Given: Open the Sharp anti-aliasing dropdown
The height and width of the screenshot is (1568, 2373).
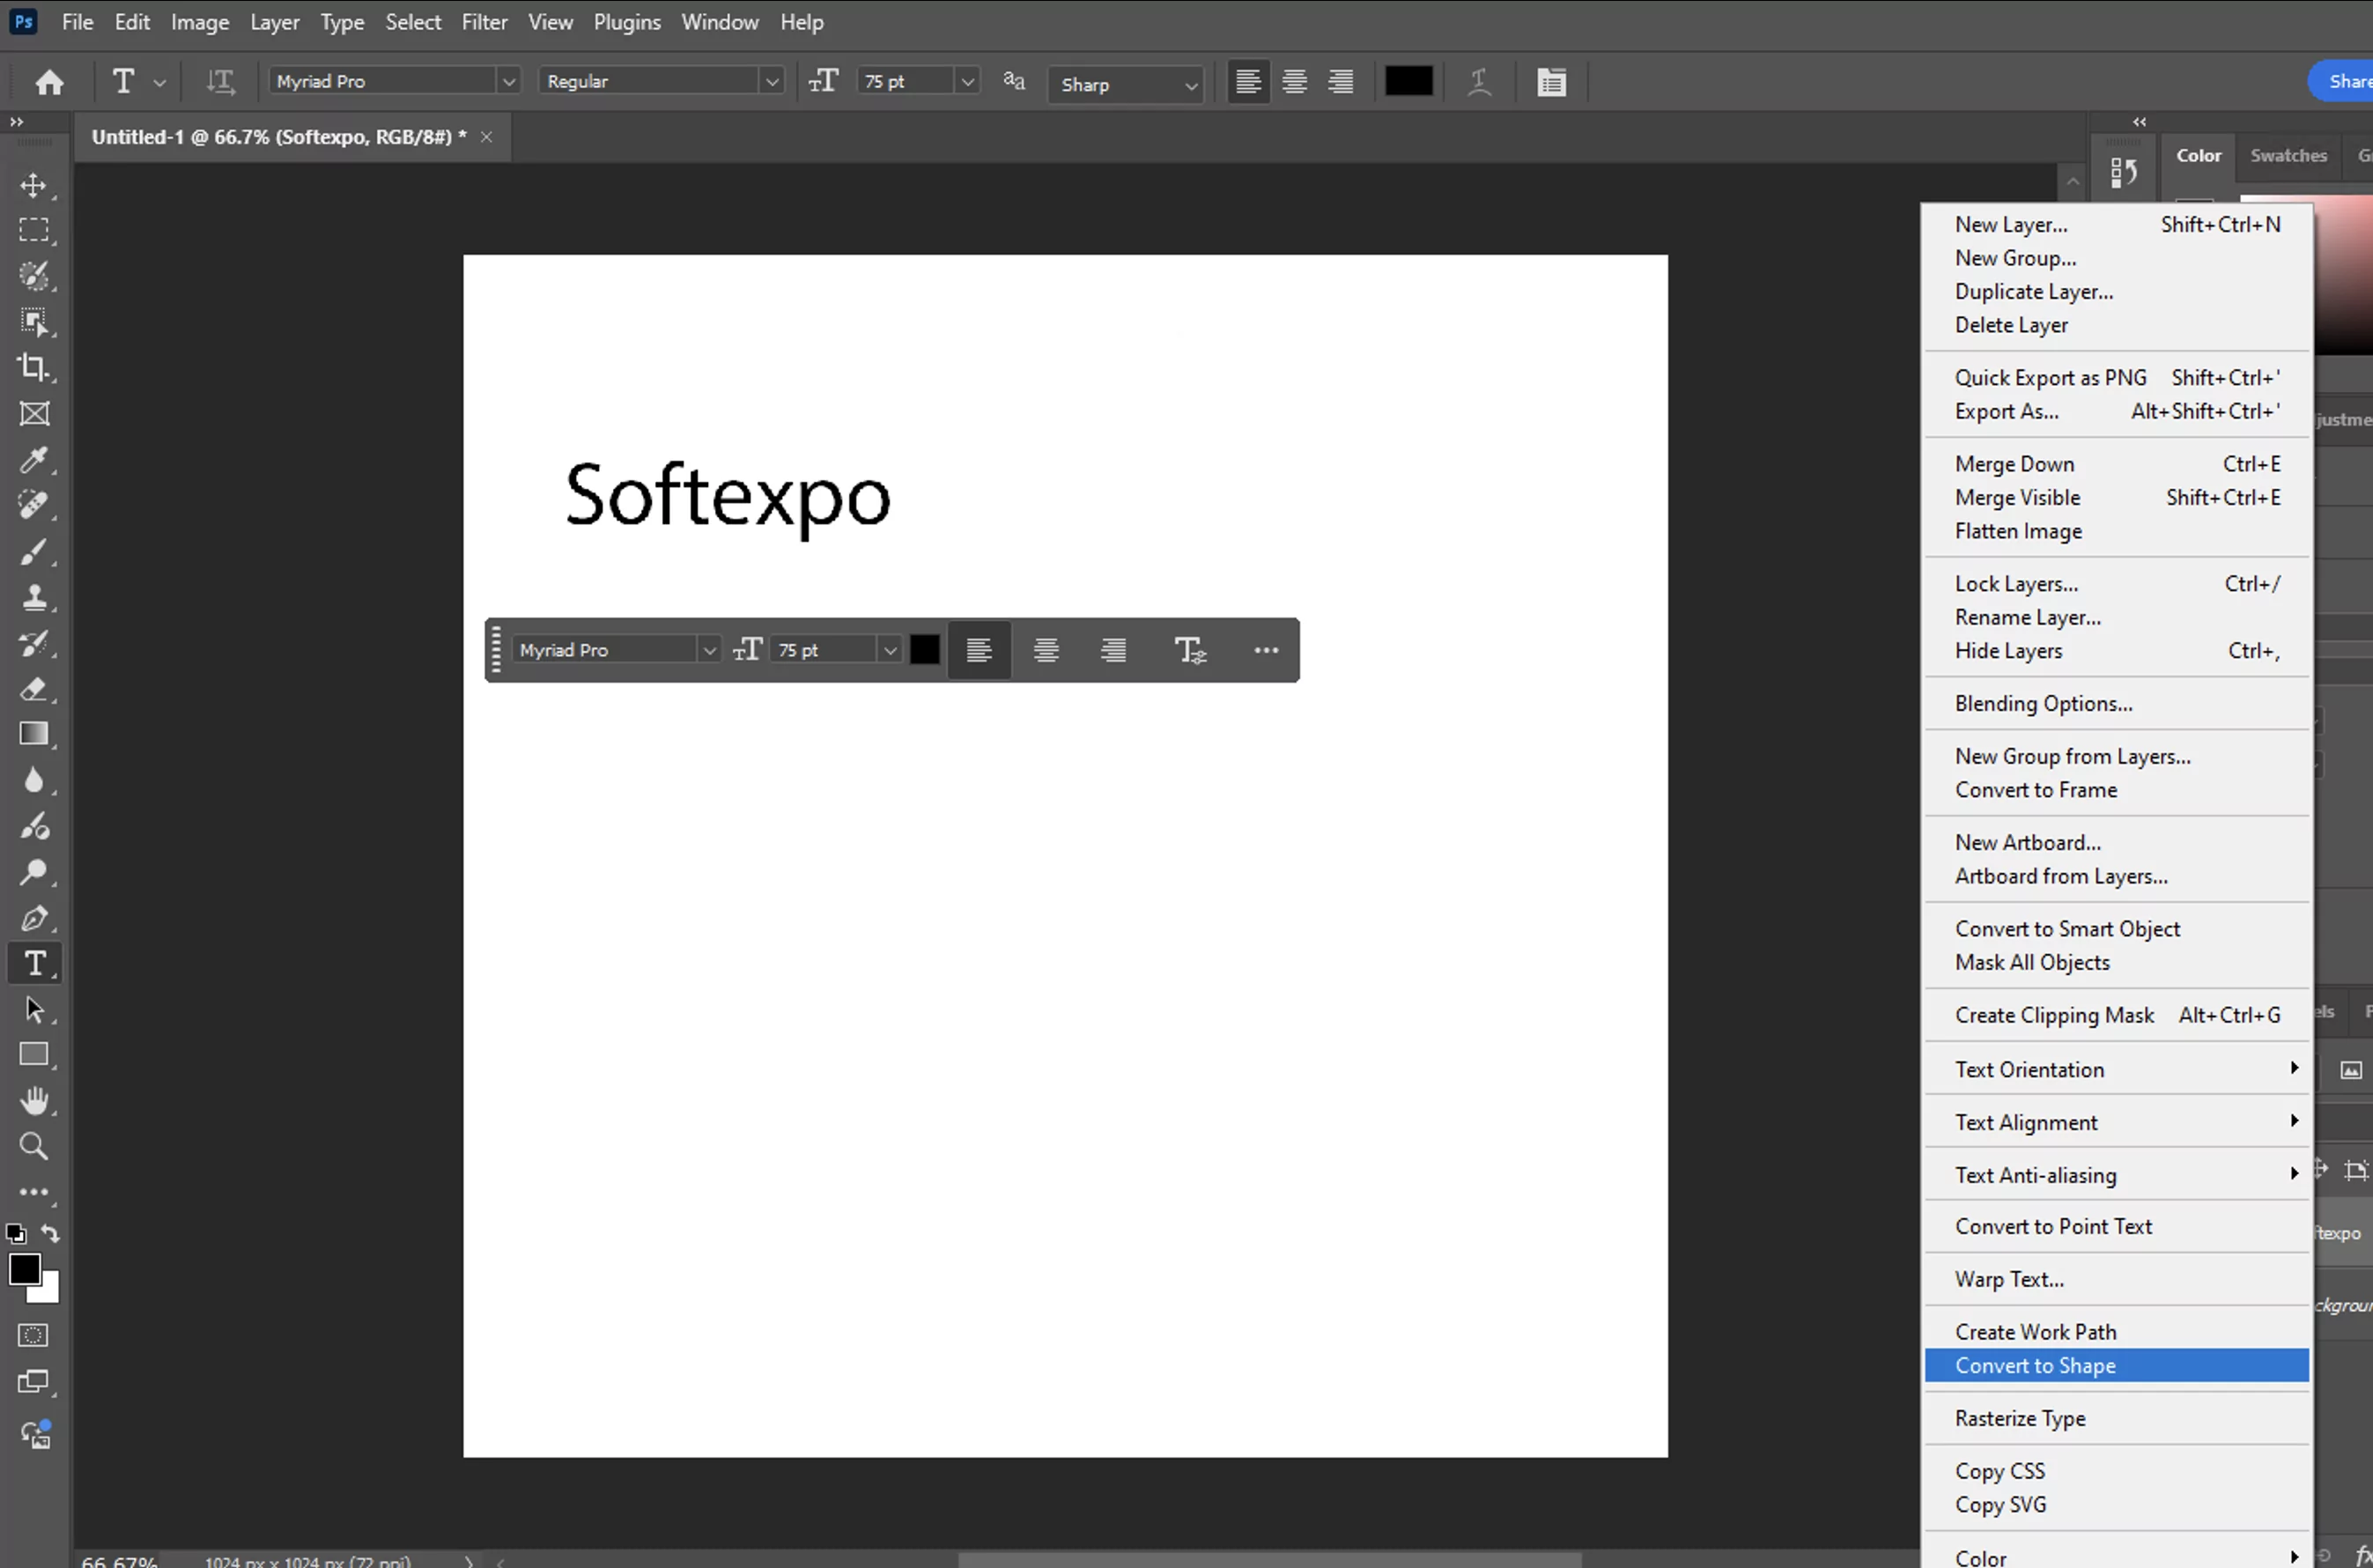Looking at the screenshot, I should [1190, 85].
